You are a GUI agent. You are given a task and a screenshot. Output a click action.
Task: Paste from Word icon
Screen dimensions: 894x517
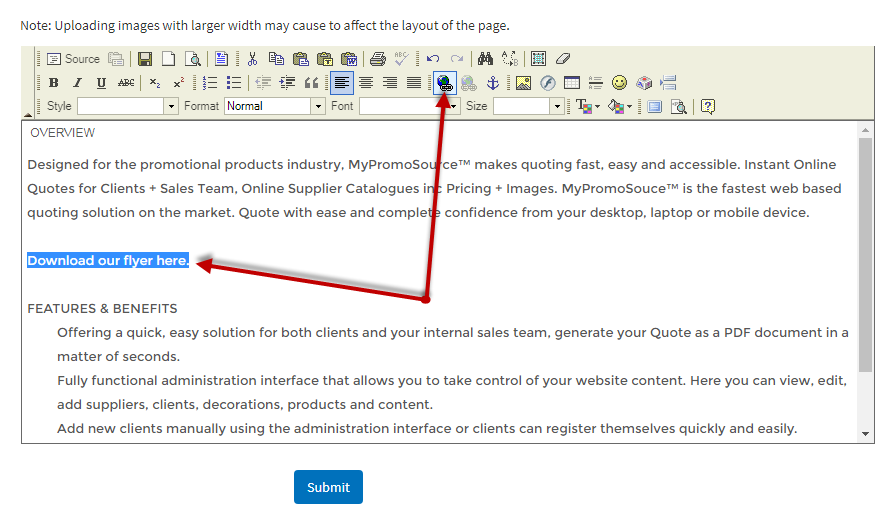(x=348, y=59)
